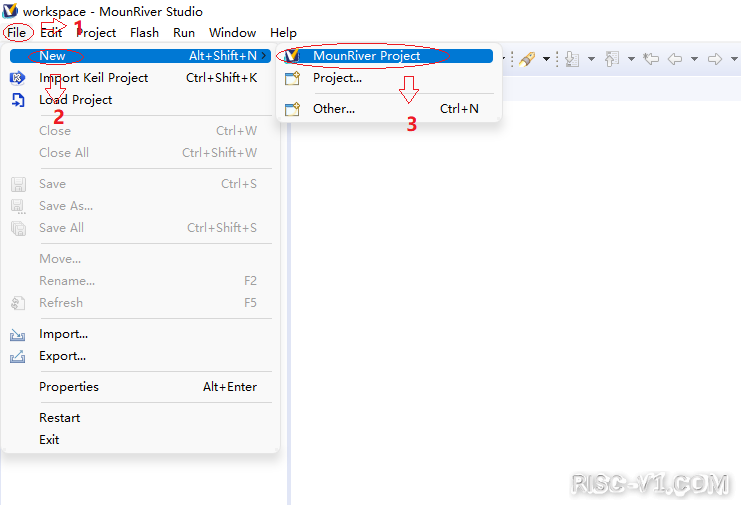Open the Run menu
Viewport: 741px width, 505px height.
pos(184,33)
